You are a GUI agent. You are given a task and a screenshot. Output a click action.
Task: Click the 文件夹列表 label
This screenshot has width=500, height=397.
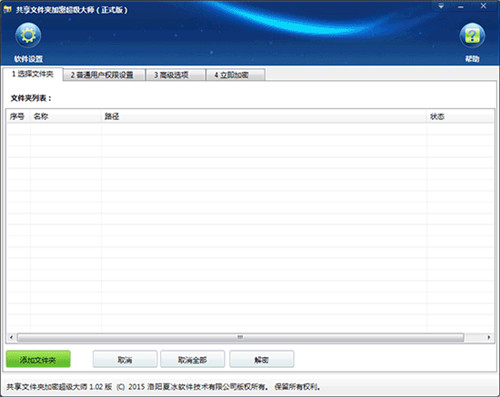(x=31, y=98)
